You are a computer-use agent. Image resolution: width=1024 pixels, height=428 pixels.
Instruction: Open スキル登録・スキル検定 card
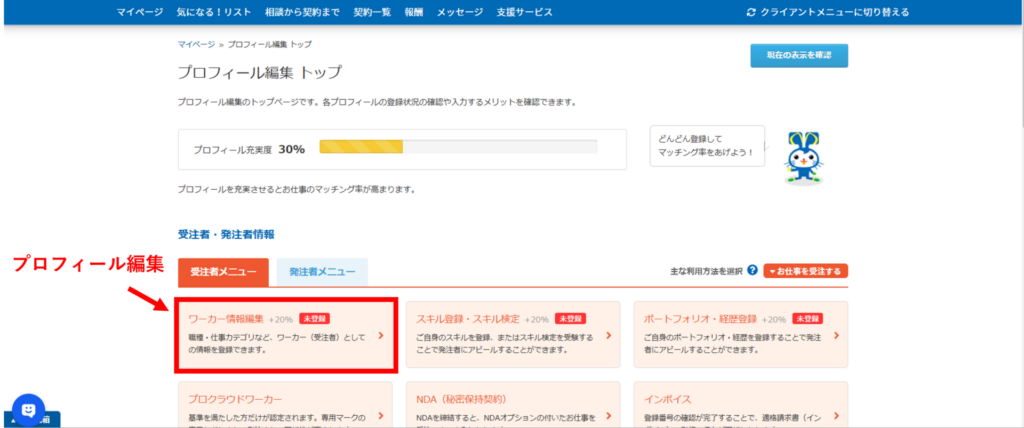pos(513,335)
